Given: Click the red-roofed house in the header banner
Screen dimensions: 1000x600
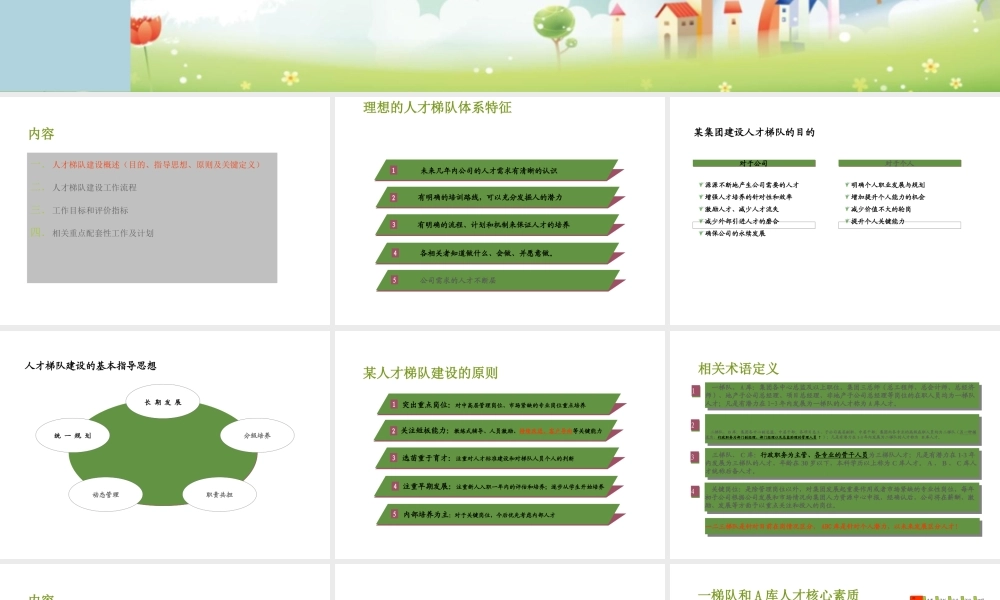Looking at the screenshot, I should [677, 29].
